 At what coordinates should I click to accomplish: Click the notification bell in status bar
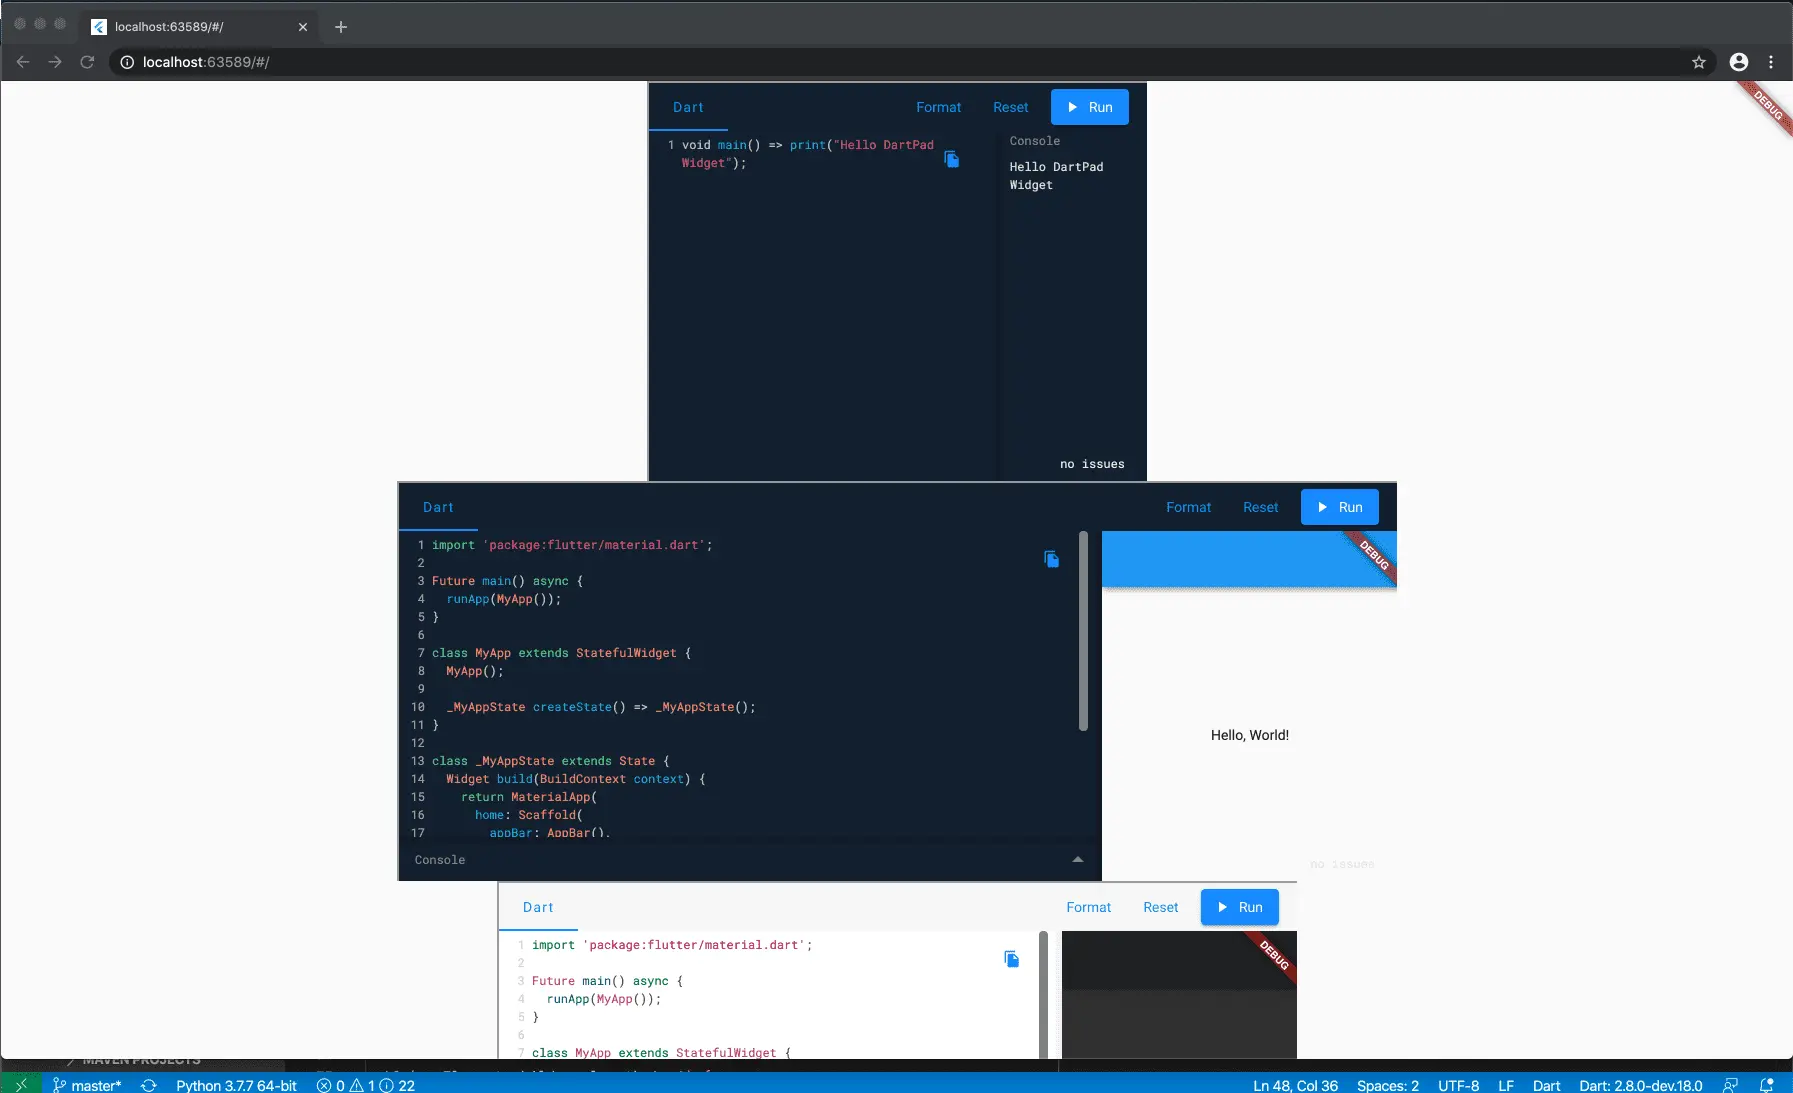coord(1767,1085)
